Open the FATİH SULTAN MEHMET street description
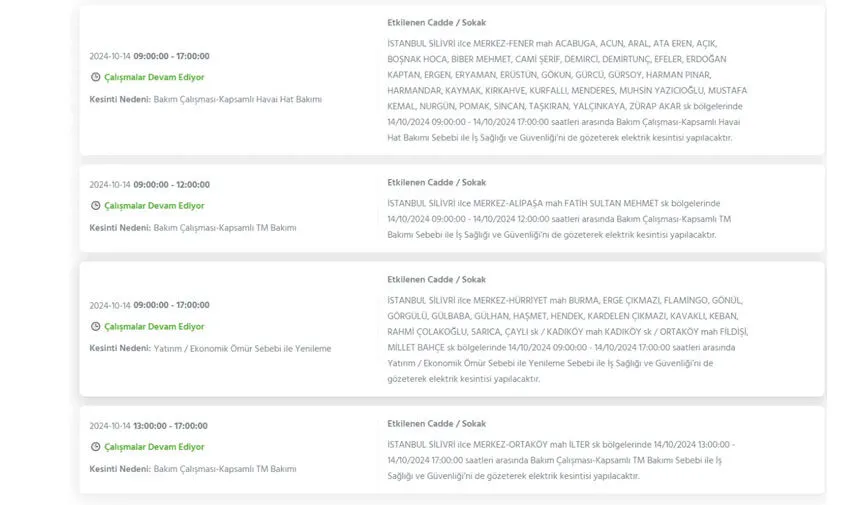860x505 pixels. pyautogui.click(x=560, y=219)
